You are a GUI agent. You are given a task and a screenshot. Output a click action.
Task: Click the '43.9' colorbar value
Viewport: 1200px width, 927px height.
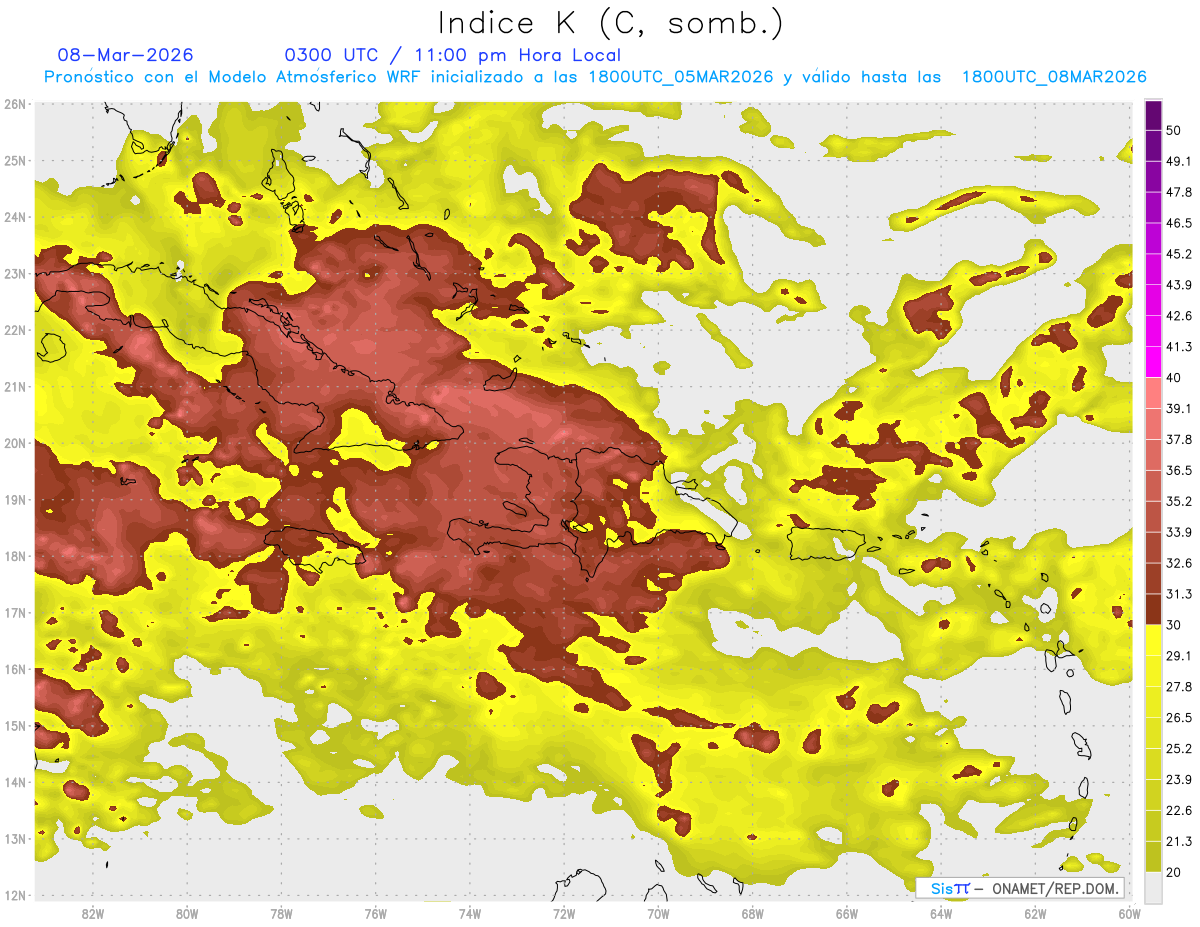coord(1178,285)
